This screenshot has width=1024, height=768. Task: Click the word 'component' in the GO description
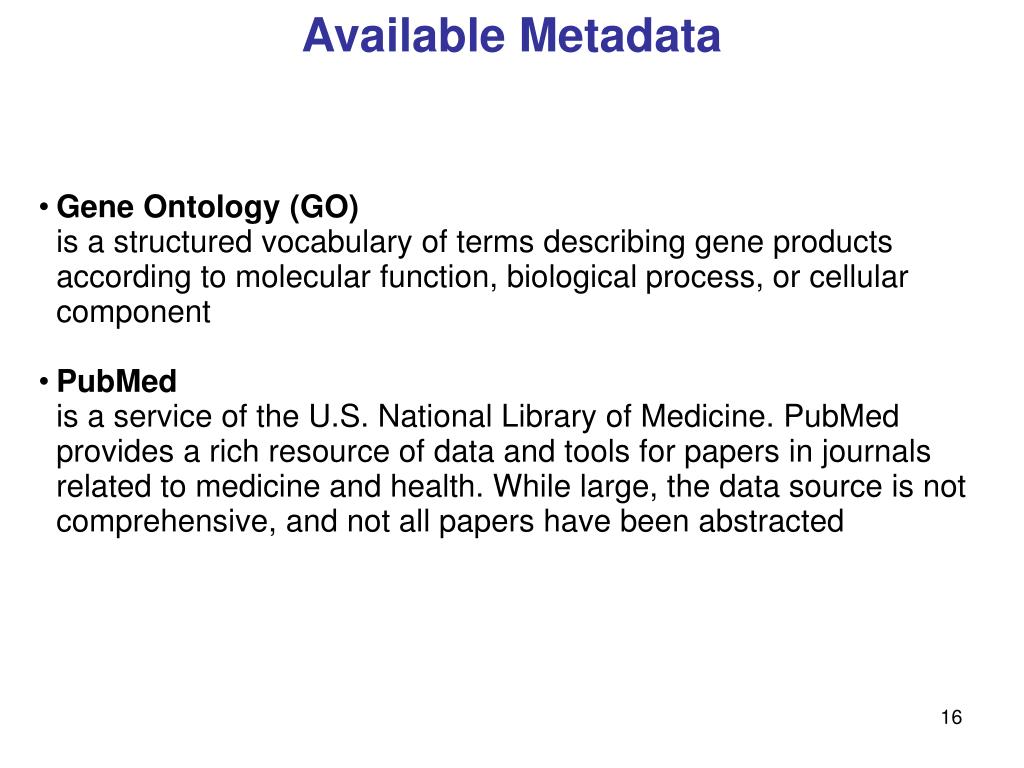tap(133, 313)
